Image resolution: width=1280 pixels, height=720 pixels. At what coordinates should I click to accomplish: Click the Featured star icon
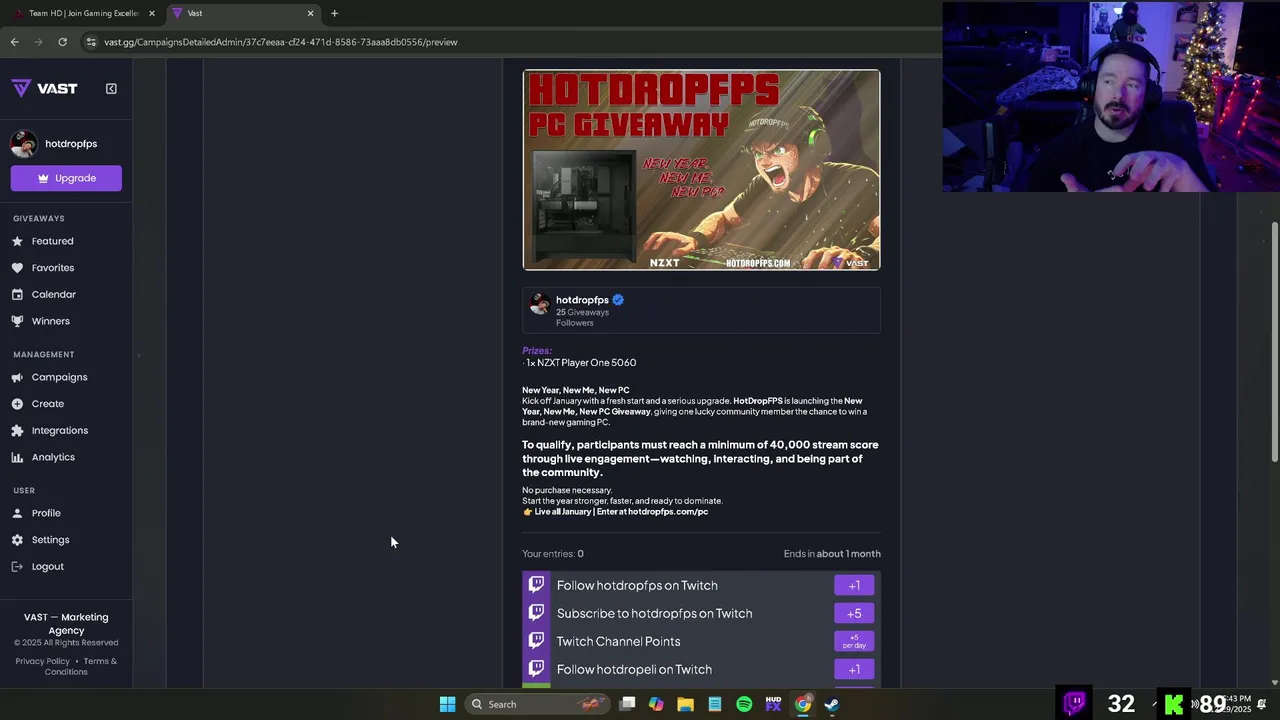pos(17,241)
